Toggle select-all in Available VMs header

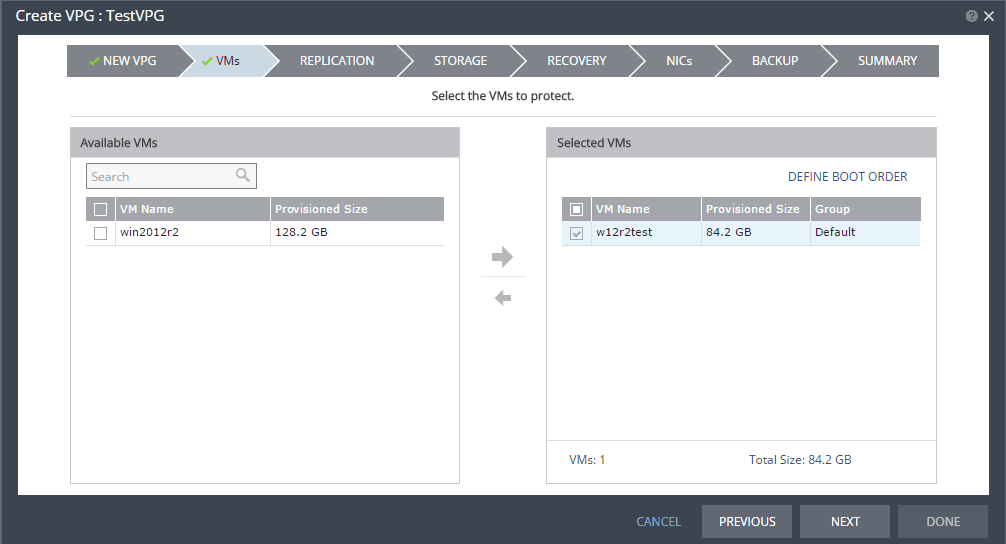[x=100, y=209]
